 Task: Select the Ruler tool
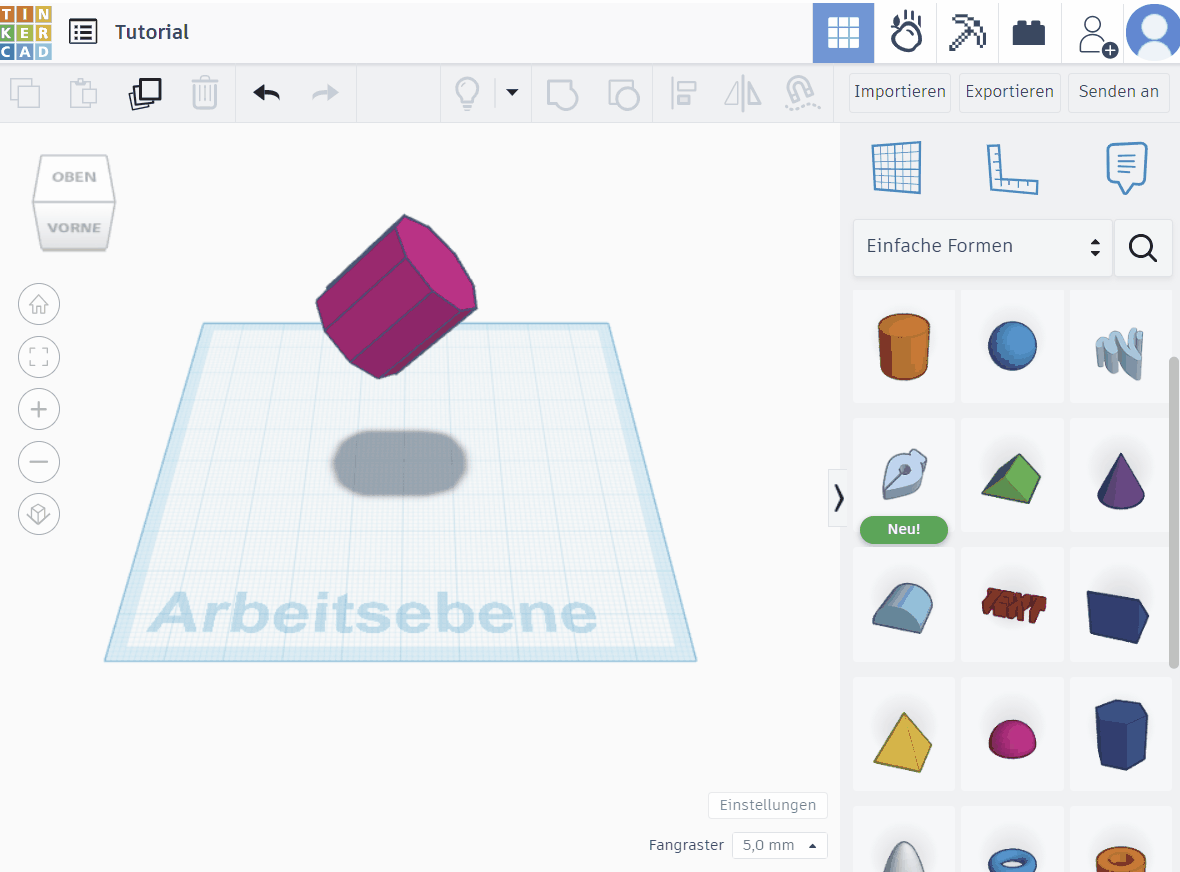[1012, 169]
